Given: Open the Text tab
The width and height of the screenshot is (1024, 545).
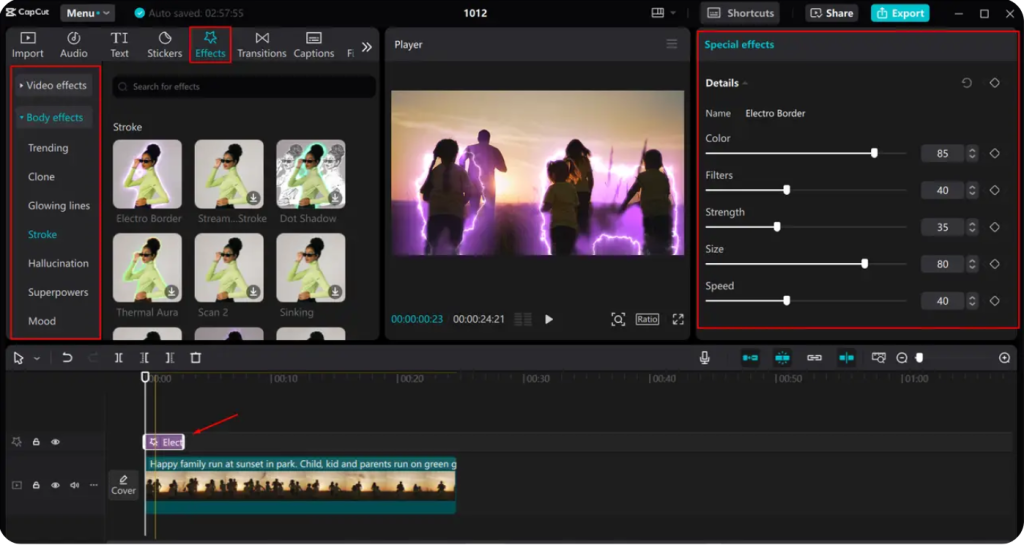Looking at the screenshot, I should coord(120,45).
